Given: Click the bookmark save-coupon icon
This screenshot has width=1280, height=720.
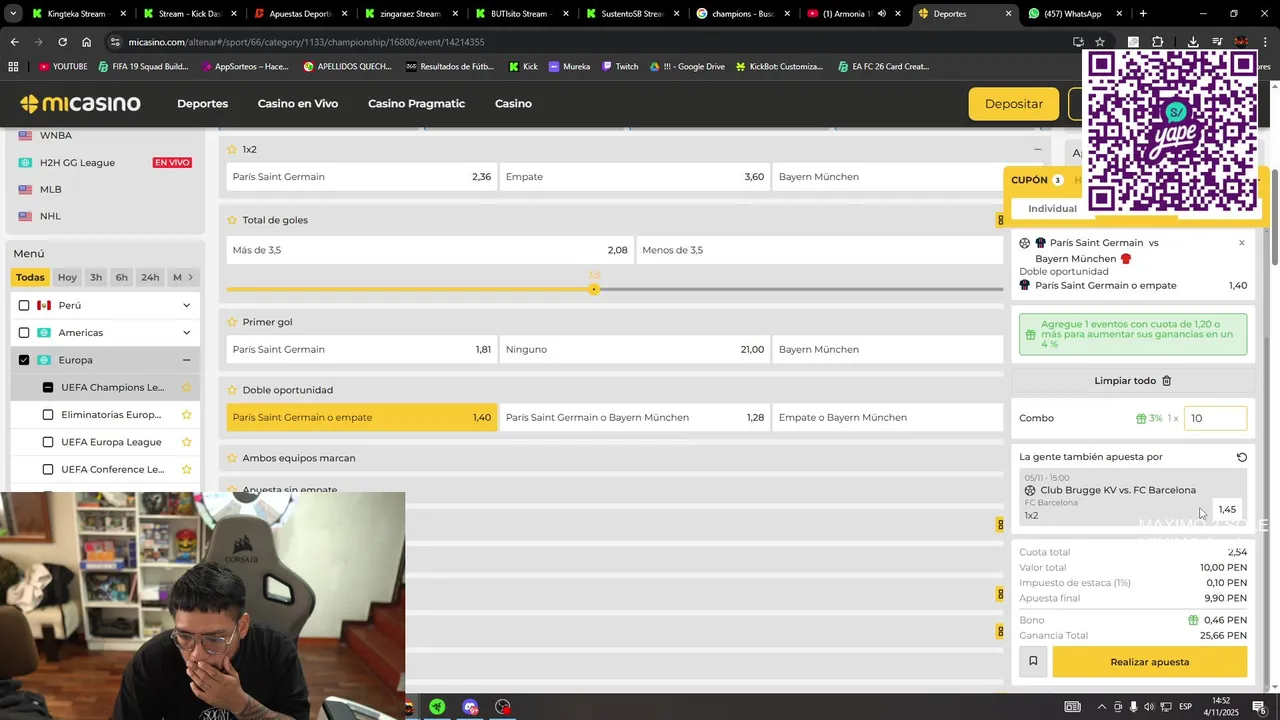Looking at the screenshot, I should coord(1033,661).
